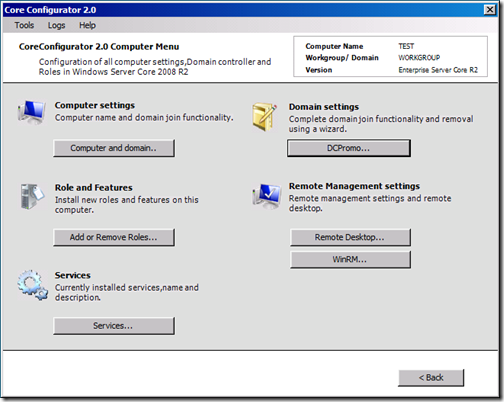
Task: Click the Domain settings heading
Action: point(324,107)
